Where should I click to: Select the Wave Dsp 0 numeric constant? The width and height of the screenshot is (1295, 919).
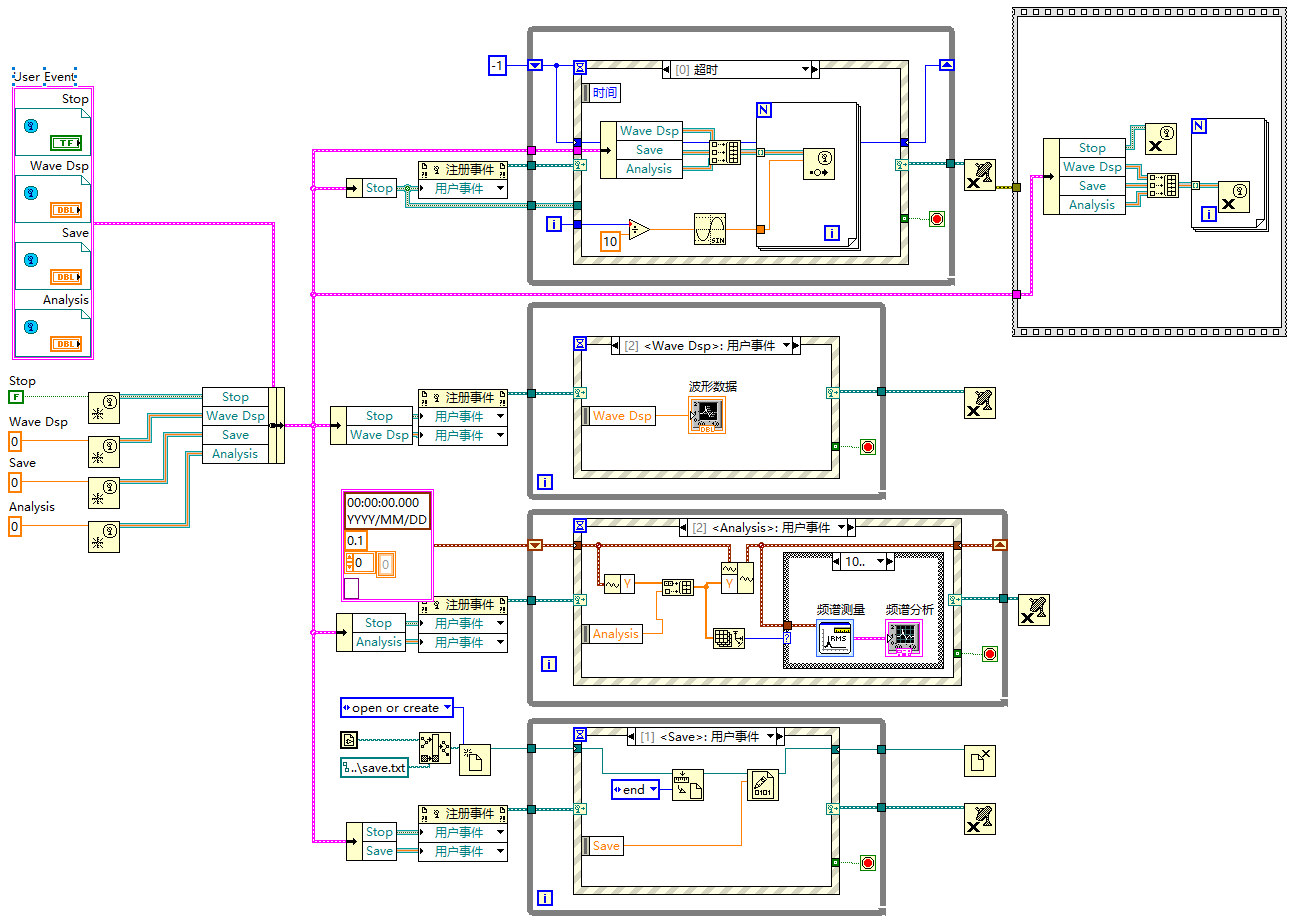tap(14, 441)
